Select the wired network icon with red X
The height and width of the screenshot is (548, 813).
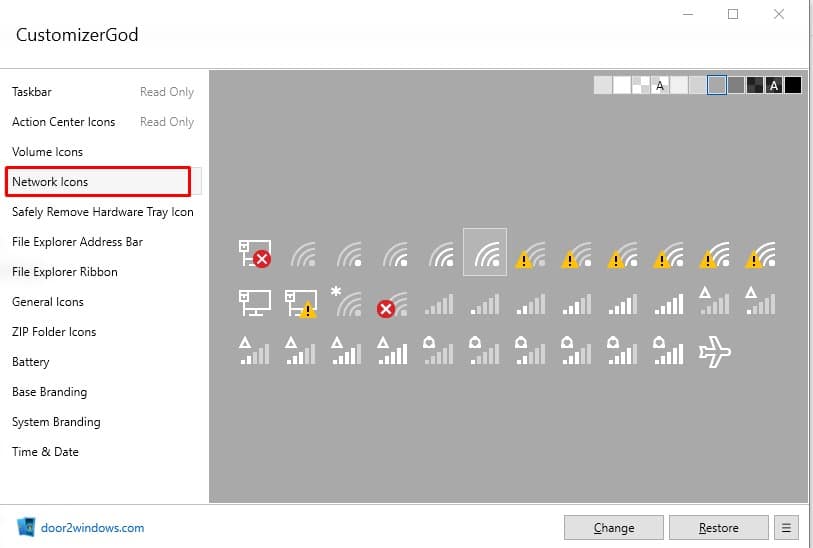[x=255, y=253]
